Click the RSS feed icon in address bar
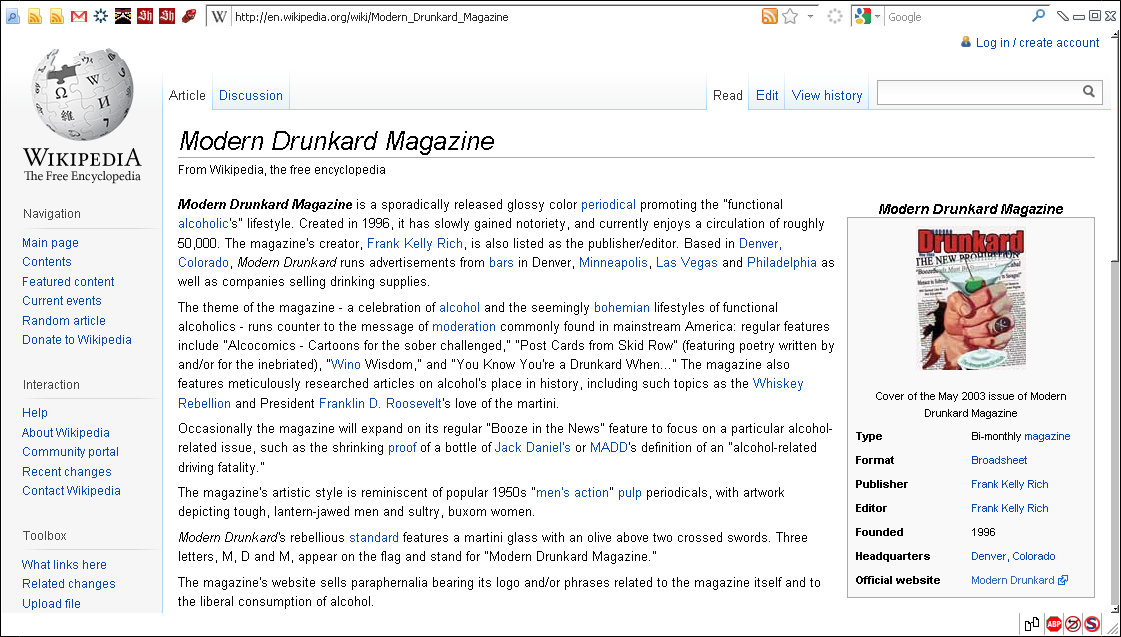The height and width of the screenshot is (637, 1121). pyautogui.click(x=769, y=16)
